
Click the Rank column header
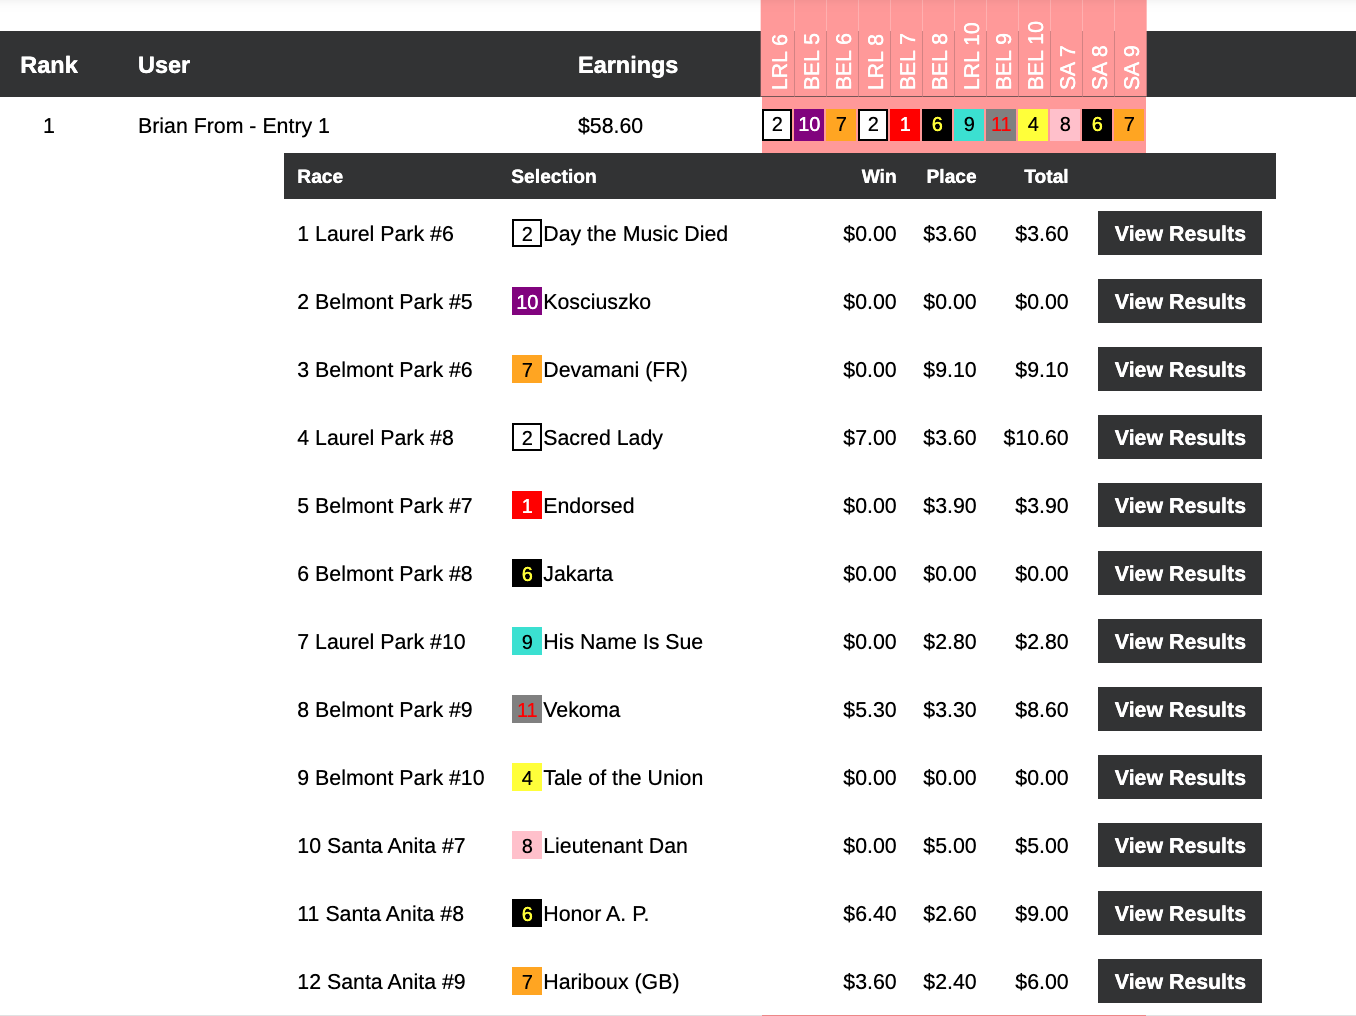[x=49, y=65]
